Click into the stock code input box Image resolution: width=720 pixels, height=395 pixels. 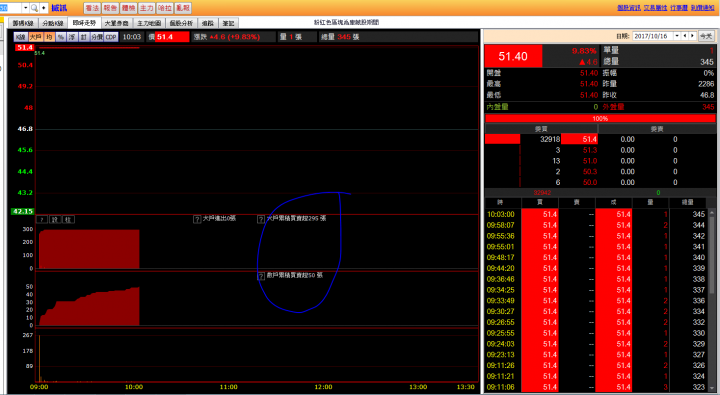click(x=10, y=8)
